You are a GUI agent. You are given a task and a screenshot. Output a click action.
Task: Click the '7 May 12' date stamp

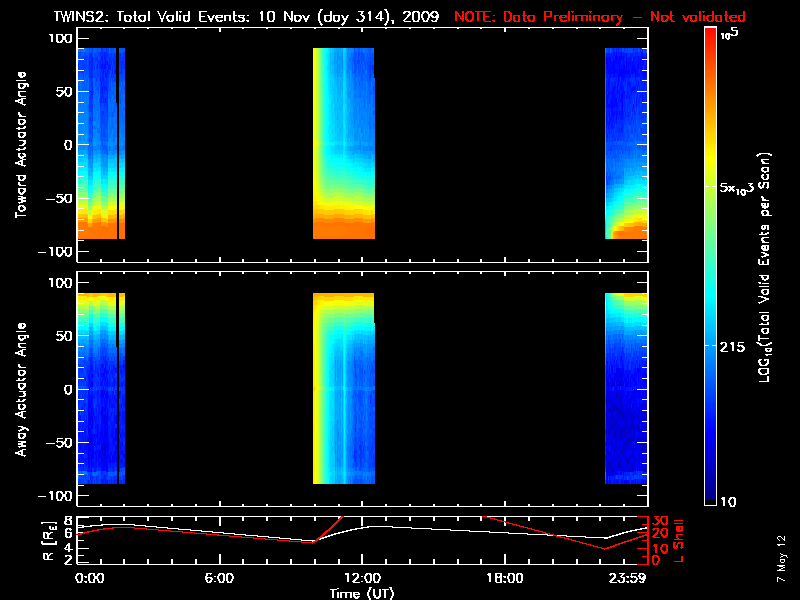[779, 565]
